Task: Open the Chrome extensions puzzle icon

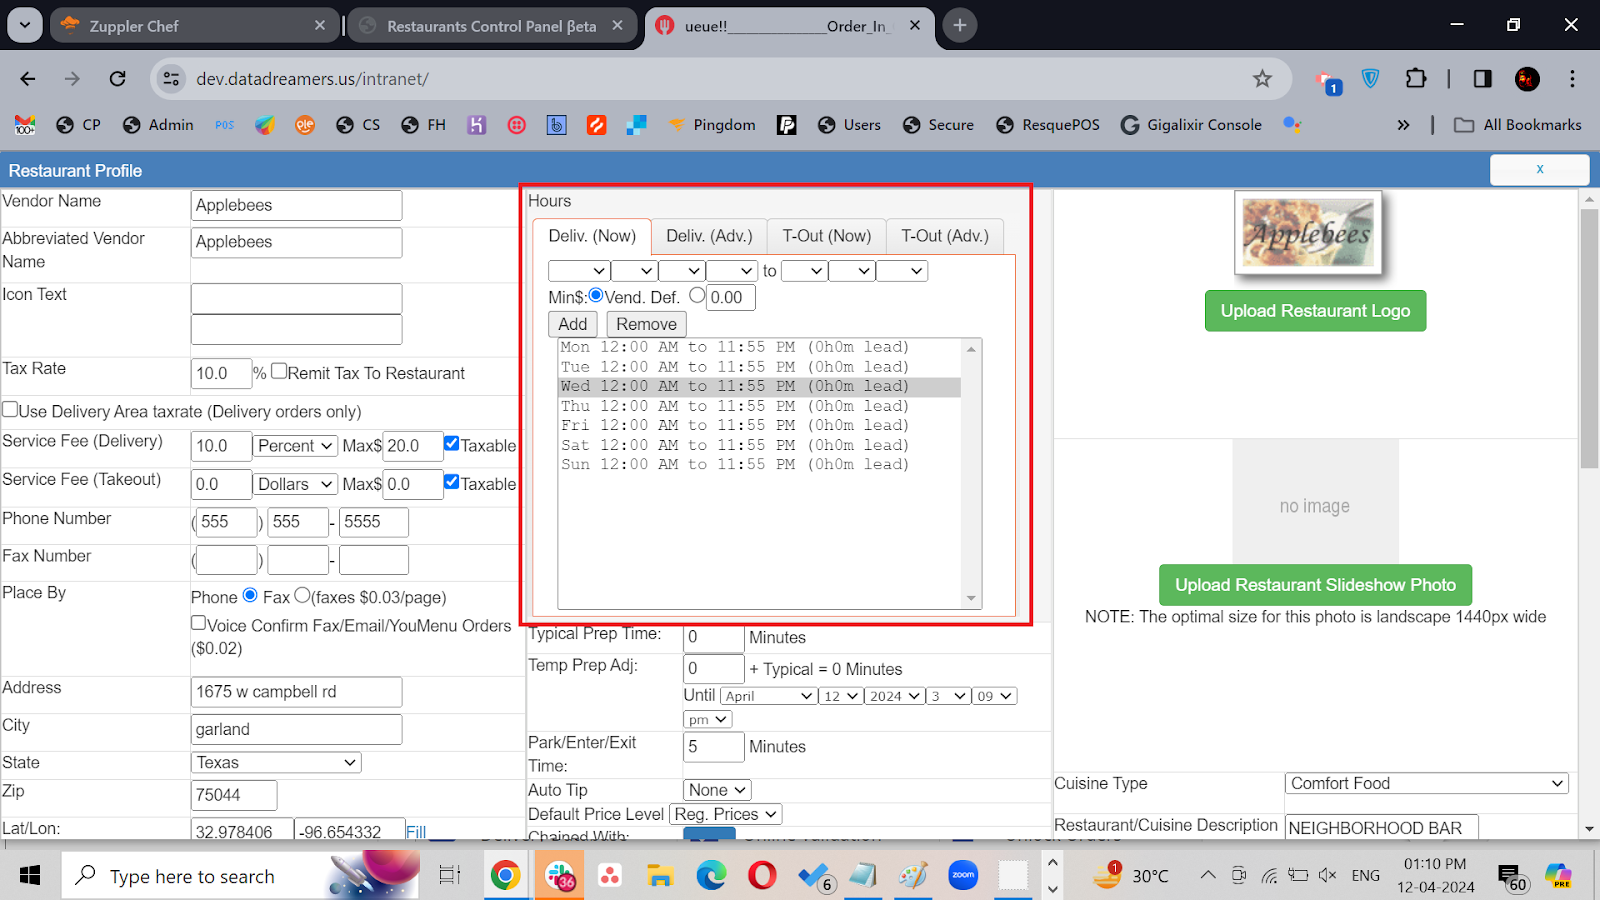Action: [1416, 79]
